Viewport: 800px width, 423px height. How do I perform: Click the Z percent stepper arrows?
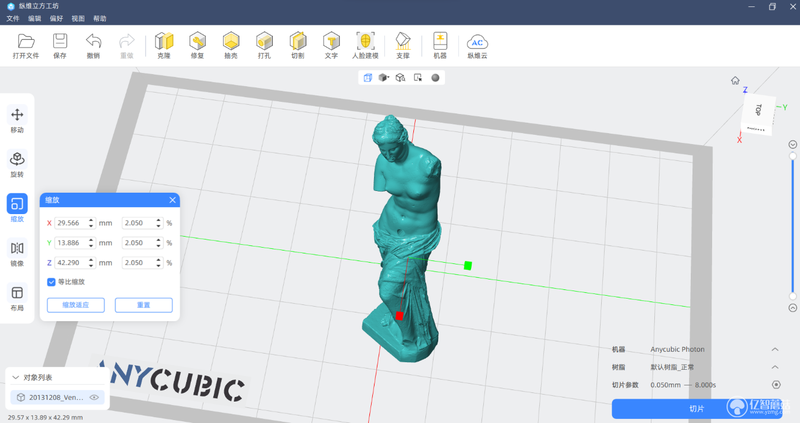159,263
